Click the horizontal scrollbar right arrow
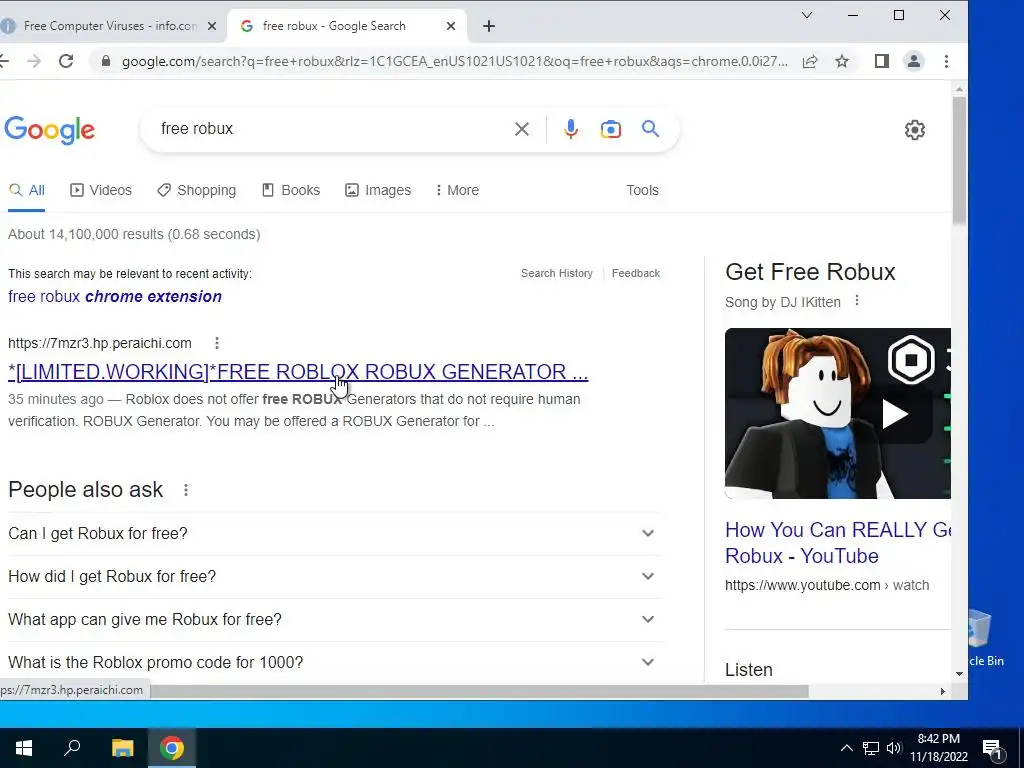The image size is (1024, 768). [x=942, y=691]
